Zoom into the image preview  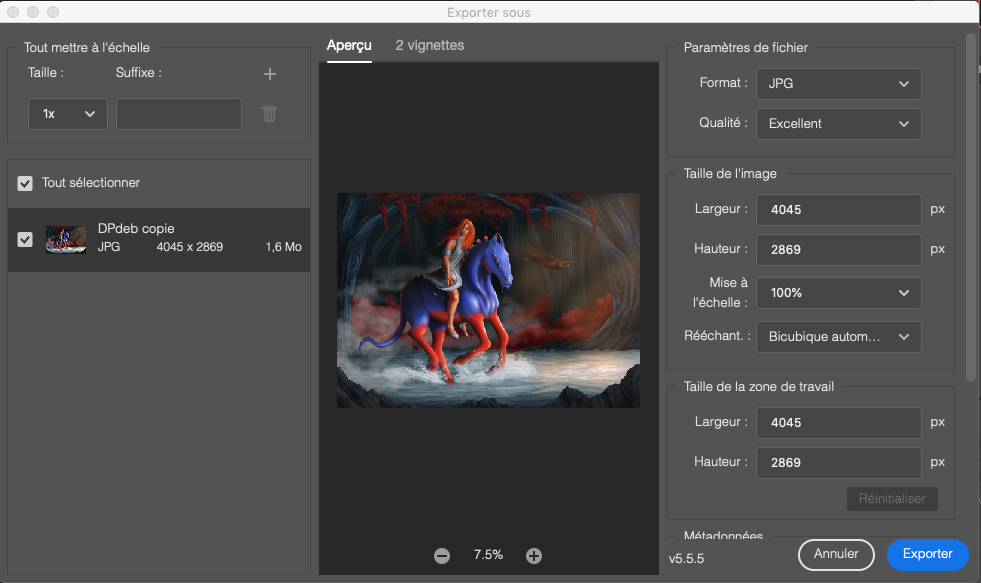tap(534, 555)
